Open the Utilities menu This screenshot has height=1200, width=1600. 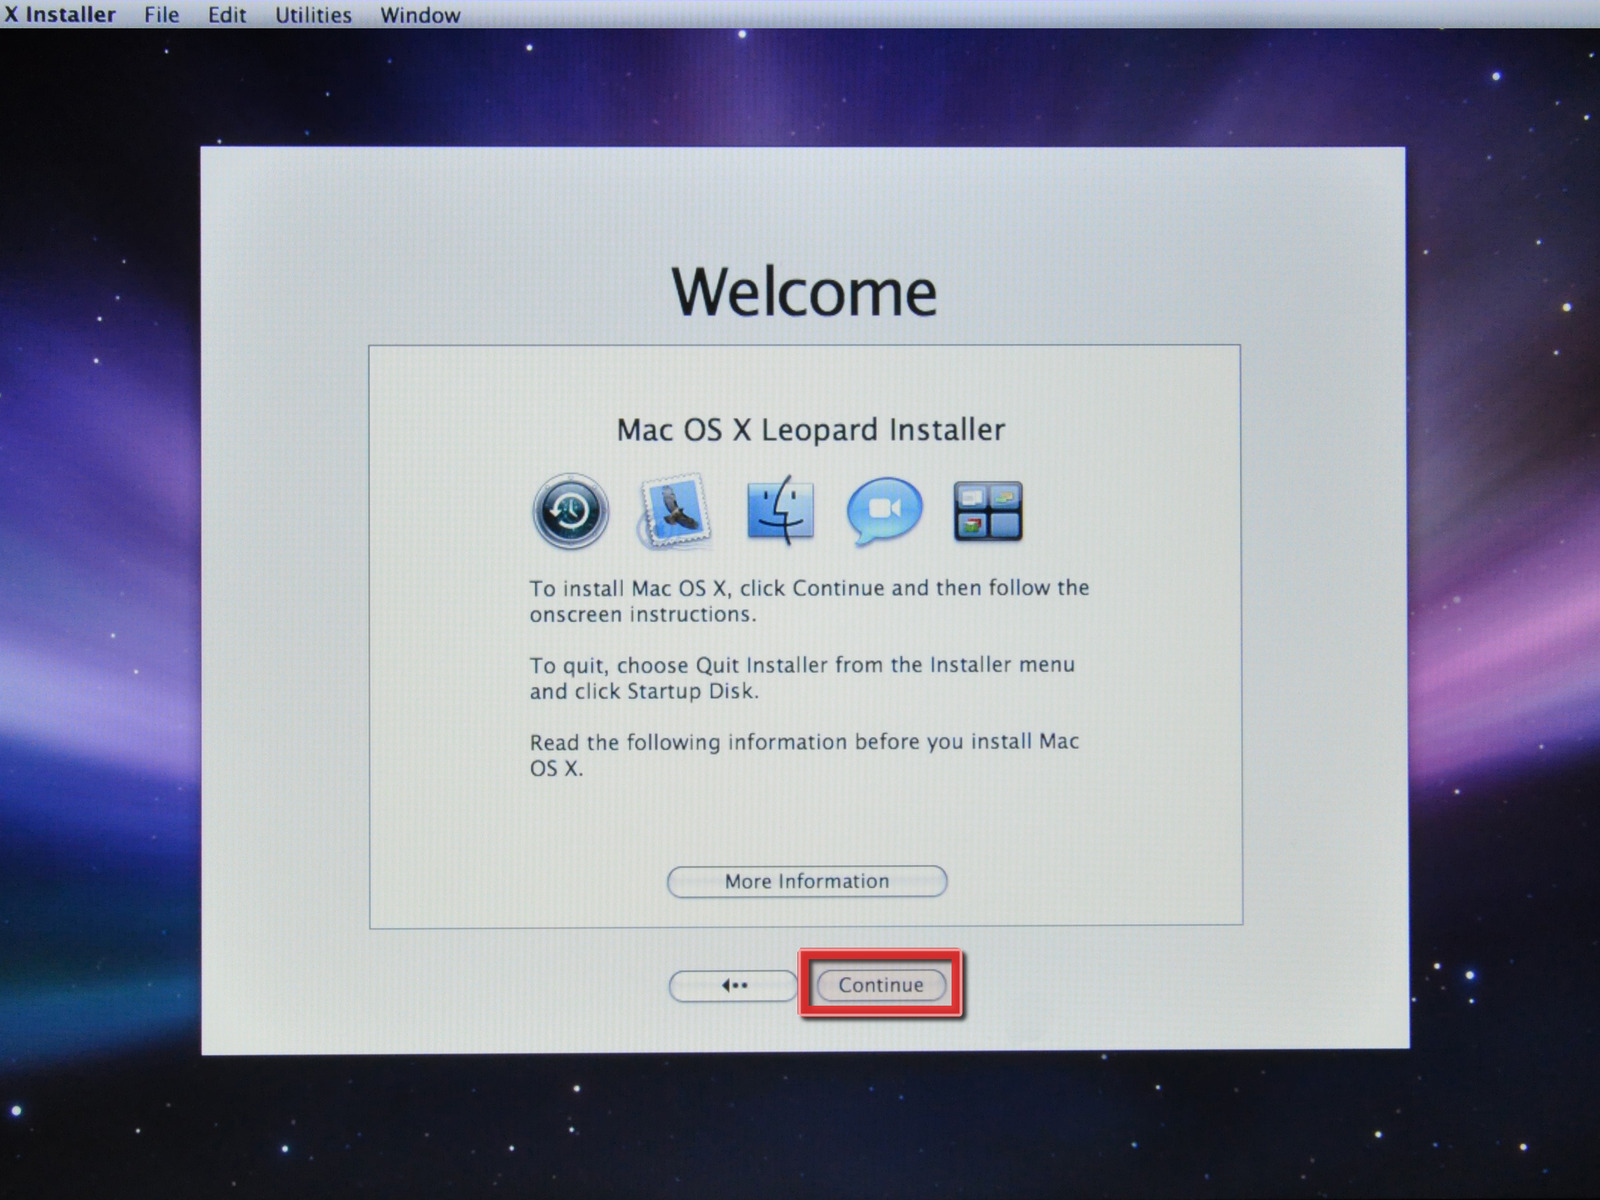313,15
